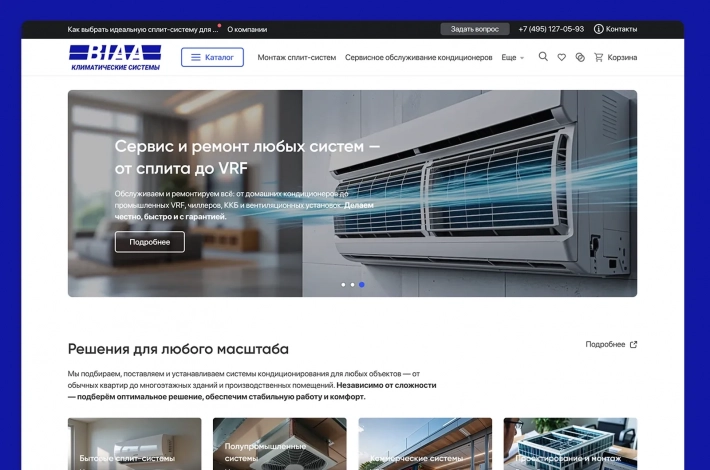Select the second slider dot
The width and height of the screenshot is (710, 470).
tap(352, 285)
